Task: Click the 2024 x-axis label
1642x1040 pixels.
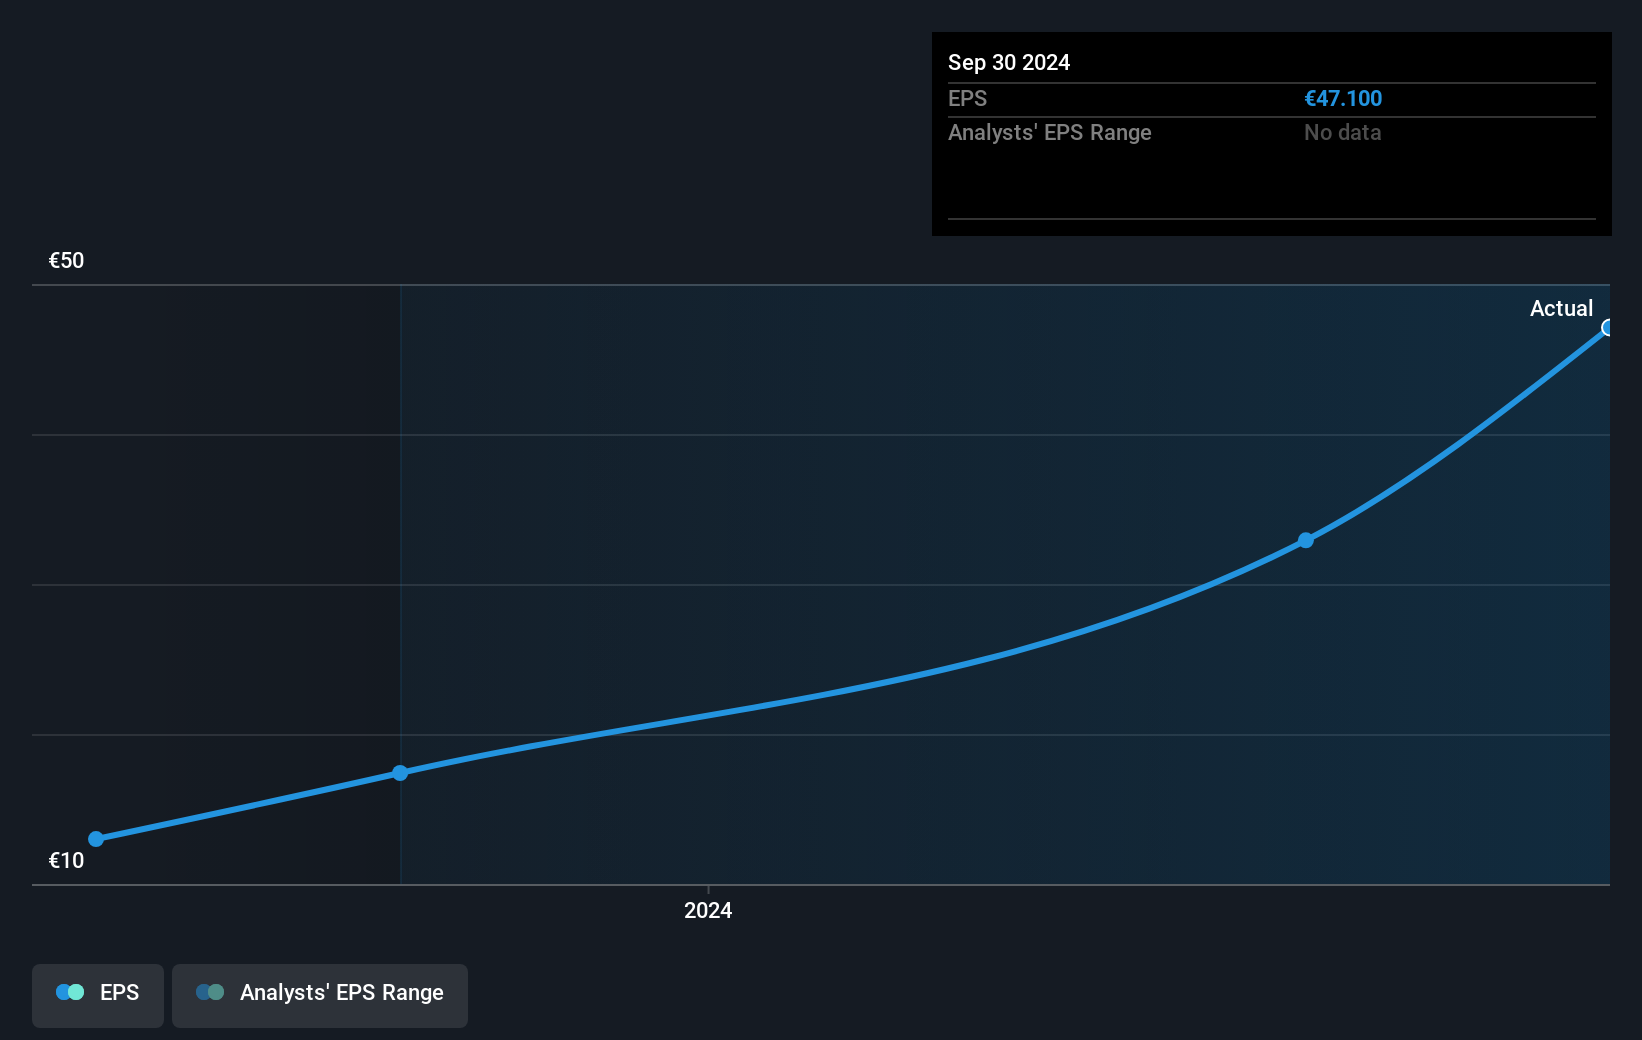Action: (708, 911)
